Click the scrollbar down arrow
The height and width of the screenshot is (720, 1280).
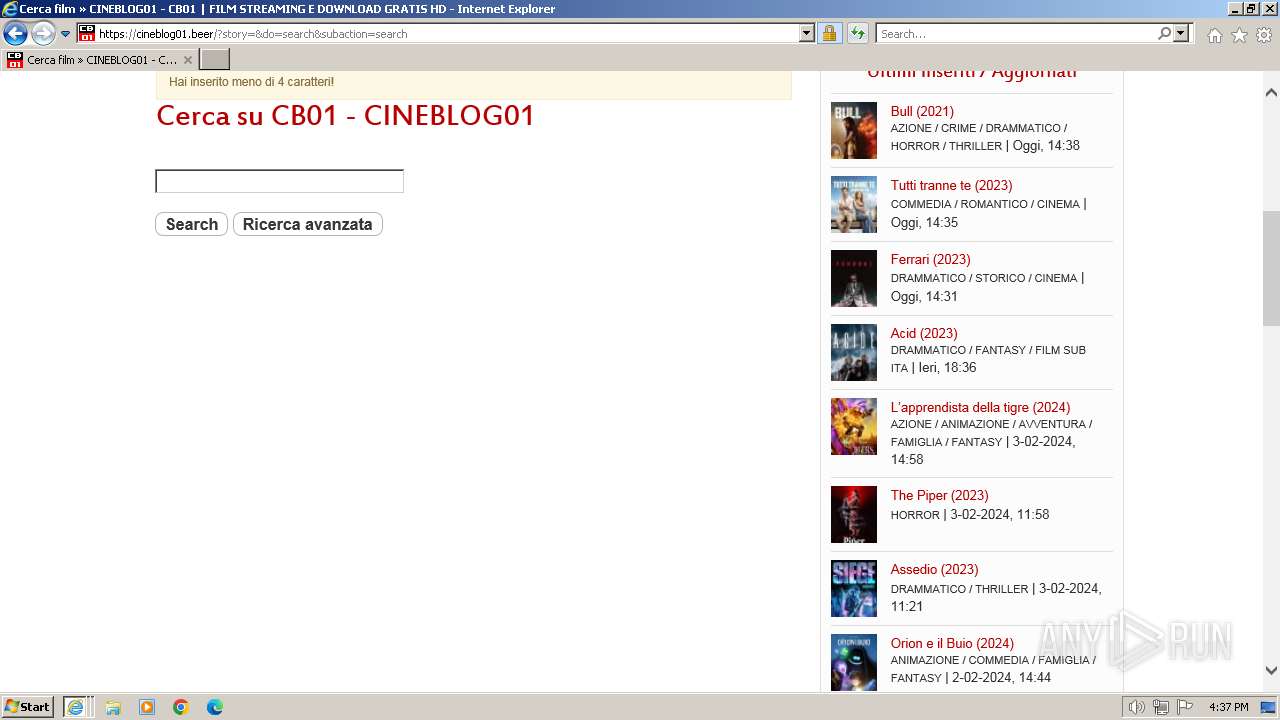(1271, 670)
